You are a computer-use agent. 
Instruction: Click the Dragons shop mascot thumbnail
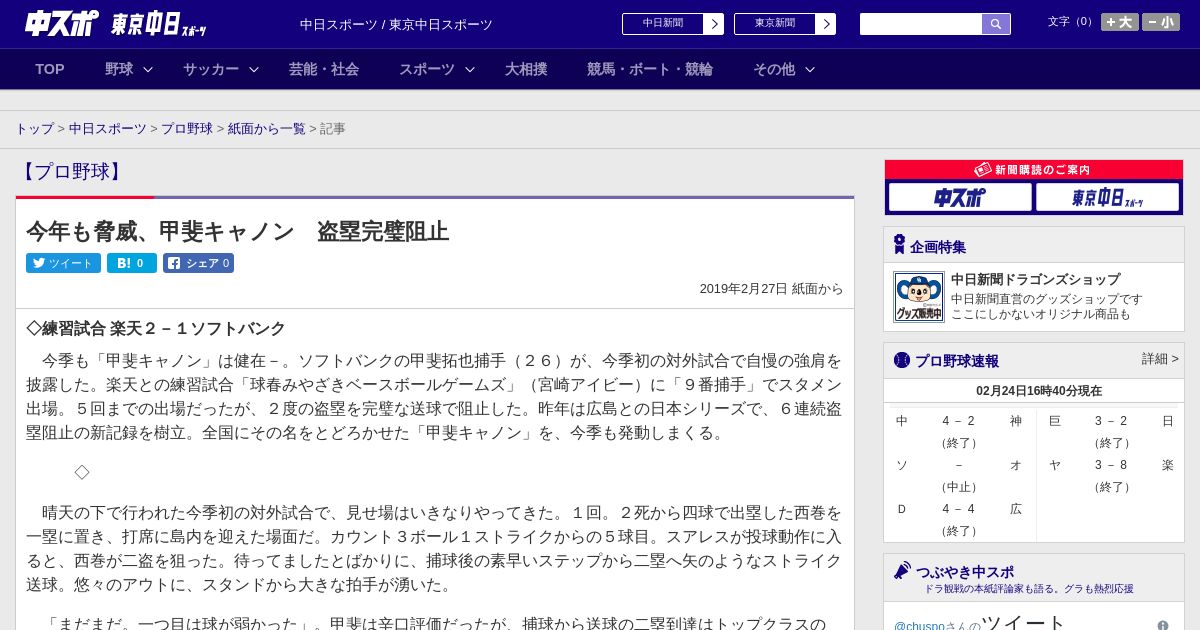(x=919, y=297)
